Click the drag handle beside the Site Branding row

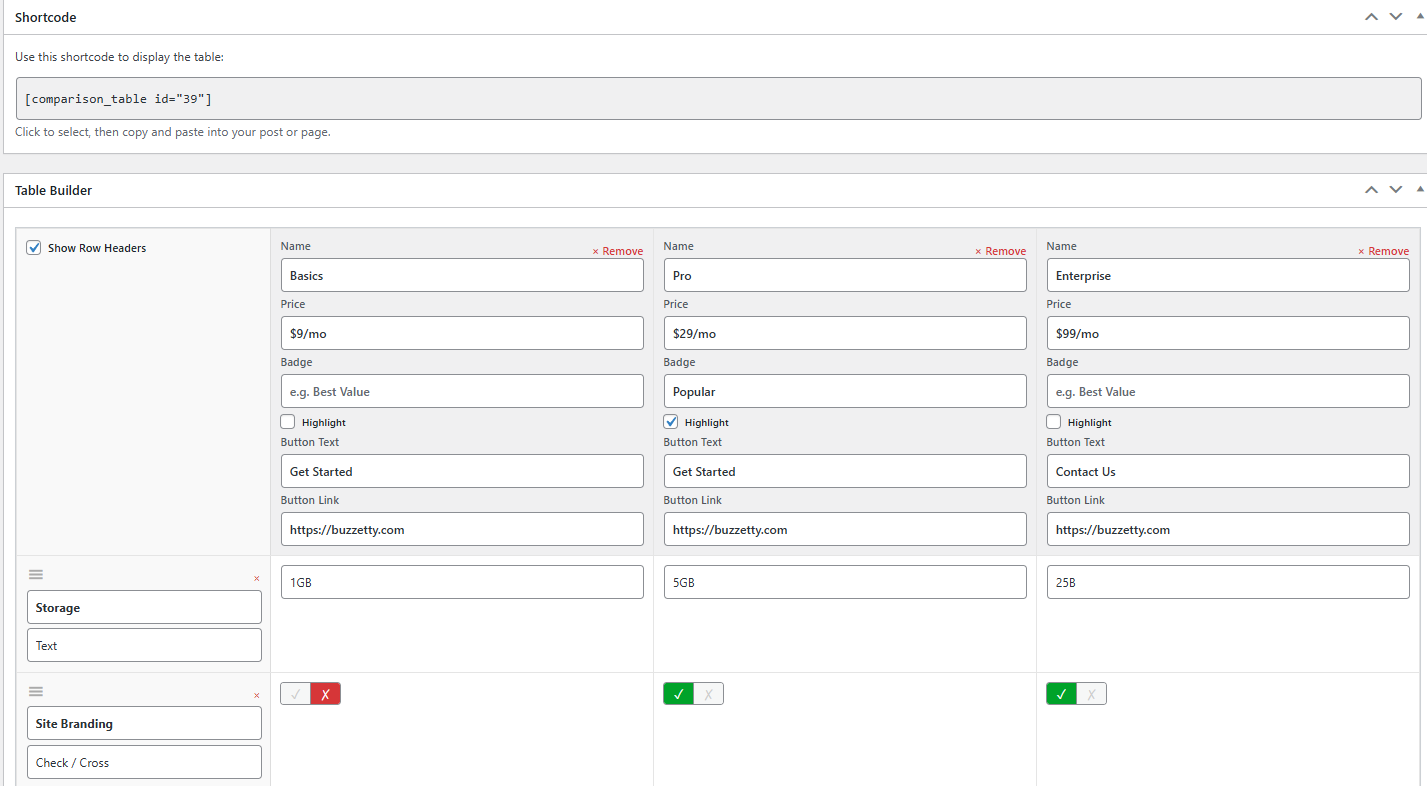click(x=36, y=691)
